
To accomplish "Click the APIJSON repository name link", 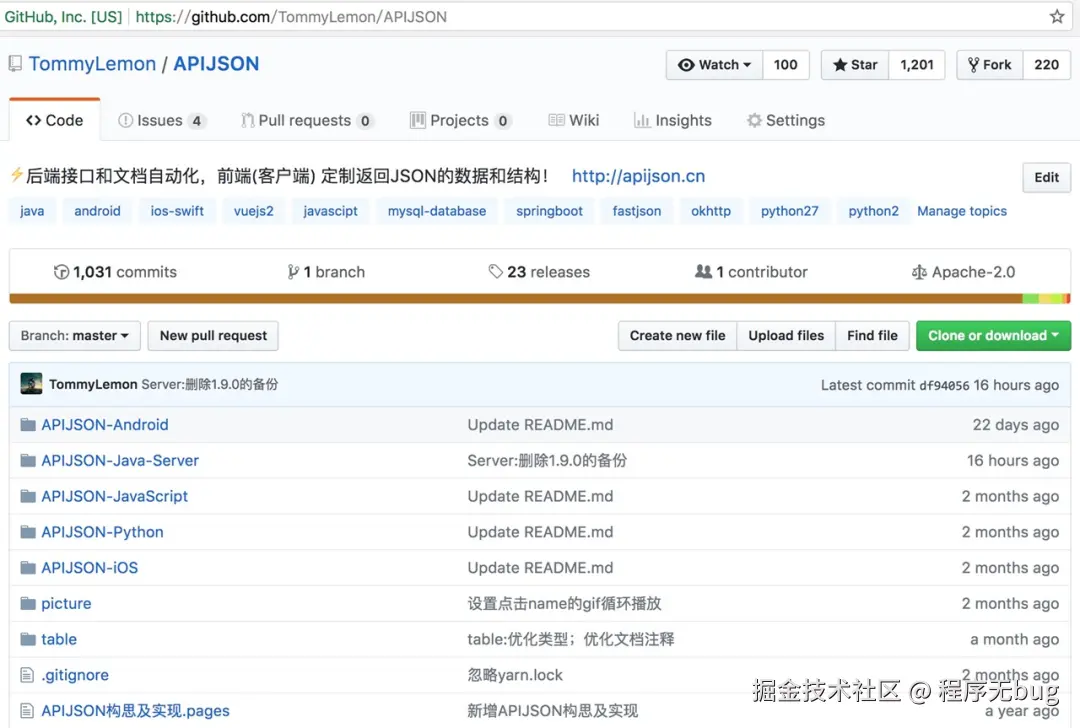I will 216,64.
